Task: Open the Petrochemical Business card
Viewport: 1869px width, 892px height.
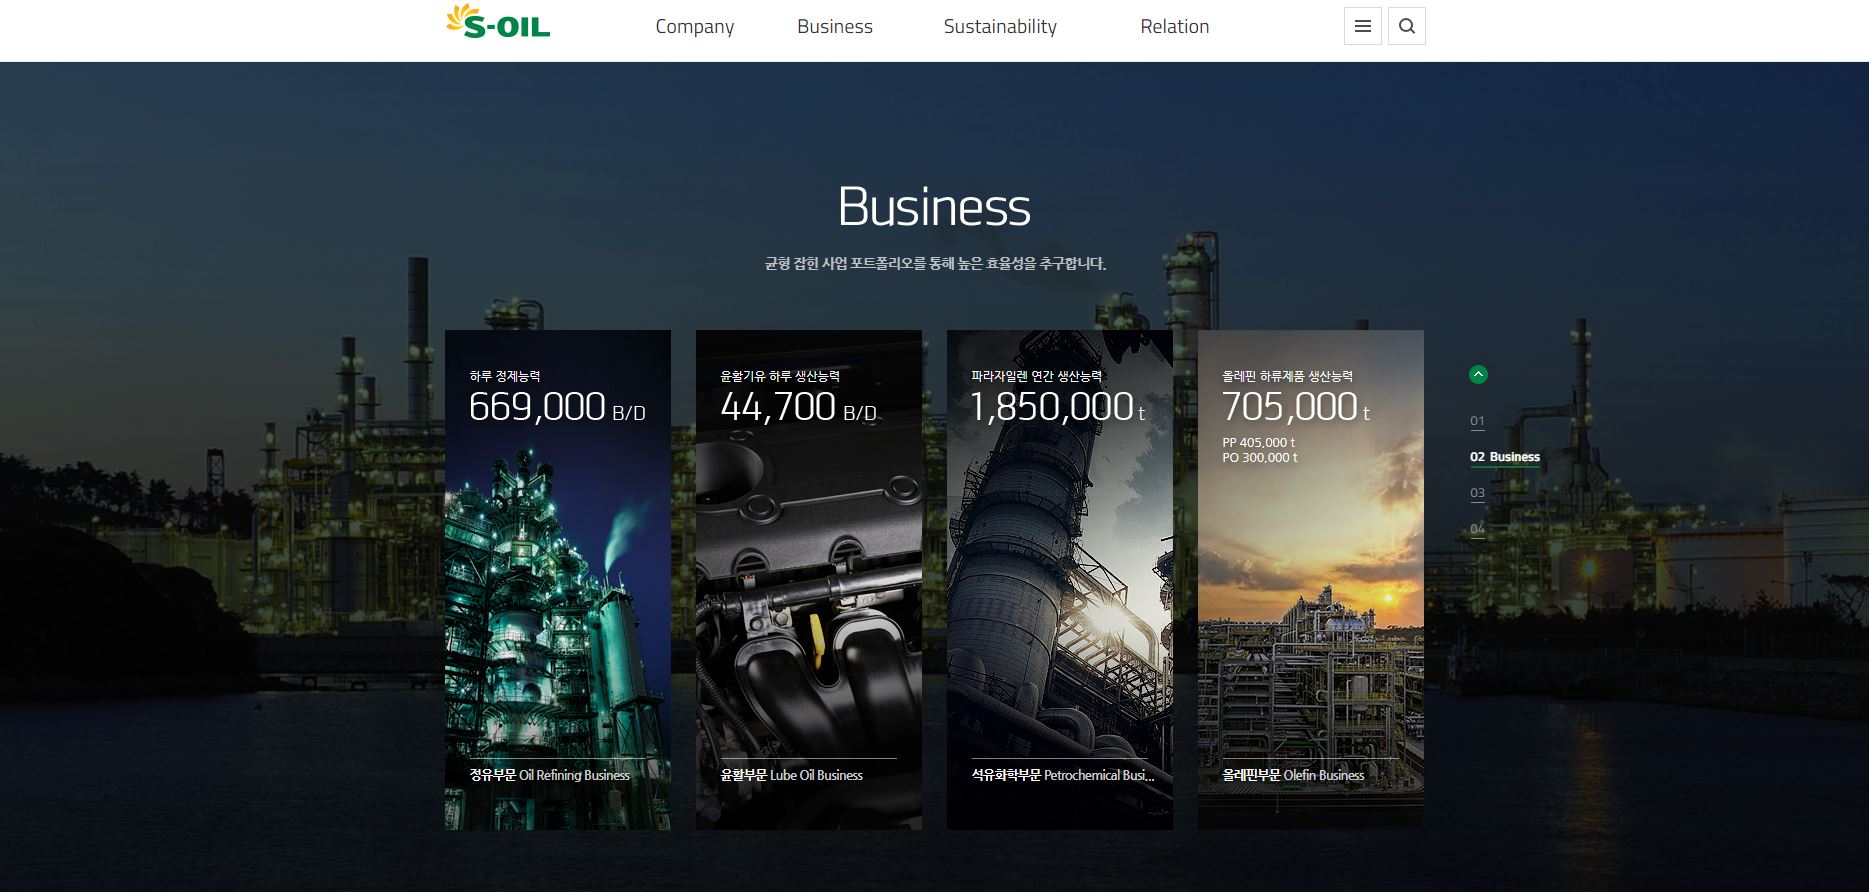Action: tap(1059, 580)
